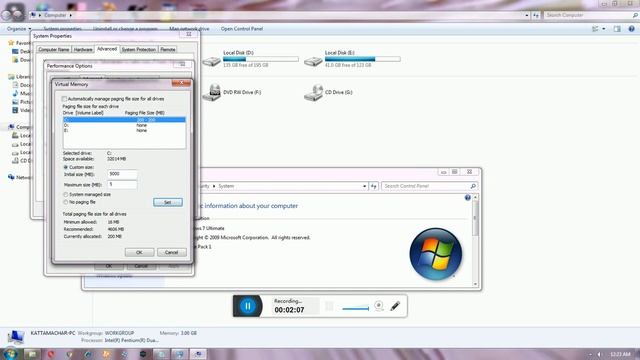The width and height of the screenshot is (640, 360).
Task: Confirm Virtual Memory with OK
Action: (x=139, y=252)
